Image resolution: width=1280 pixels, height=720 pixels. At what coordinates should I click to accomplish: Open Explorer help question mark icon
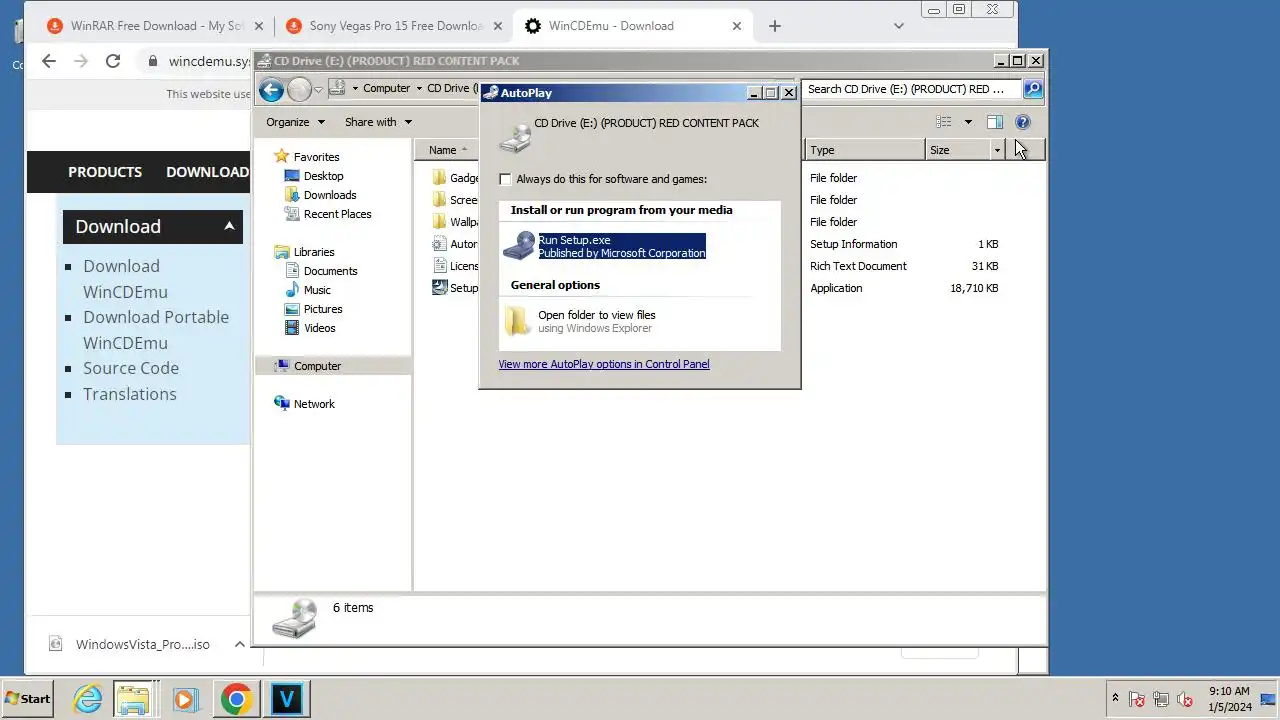point(1023,122)
